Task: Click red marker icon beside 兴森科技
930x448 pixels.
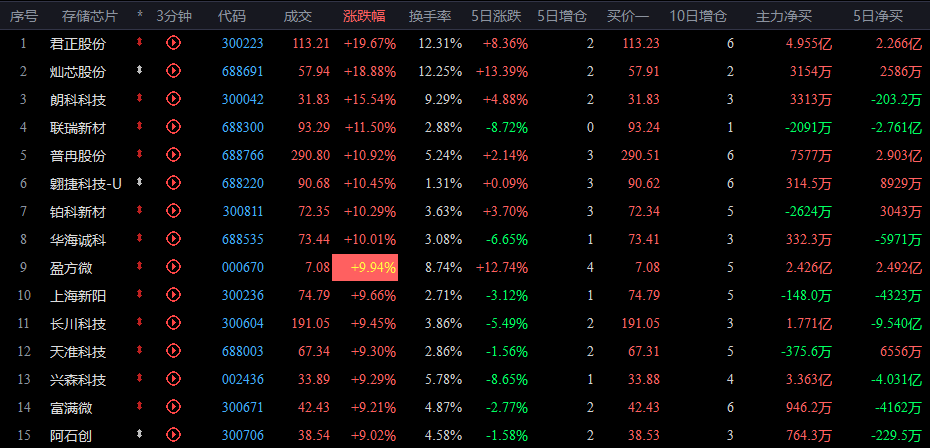Action: 139,378
